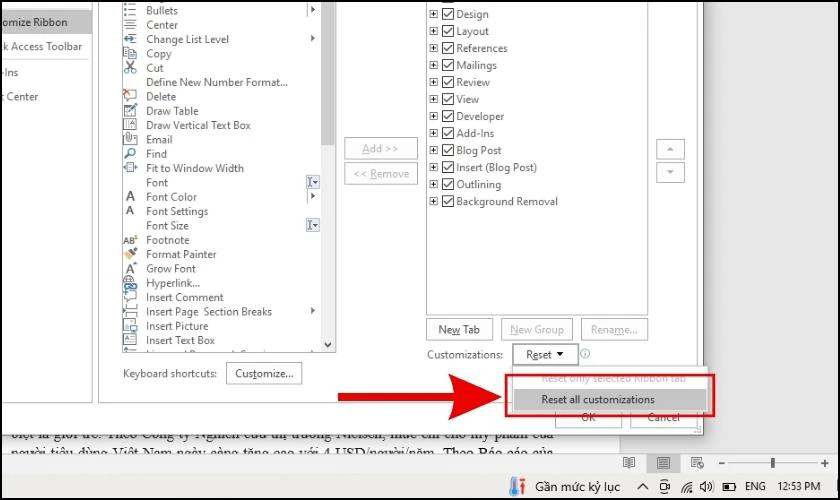Choose Reset all customizations
Image resolution: width=840 pixels, height=500 pixels.
click(609, 399)
